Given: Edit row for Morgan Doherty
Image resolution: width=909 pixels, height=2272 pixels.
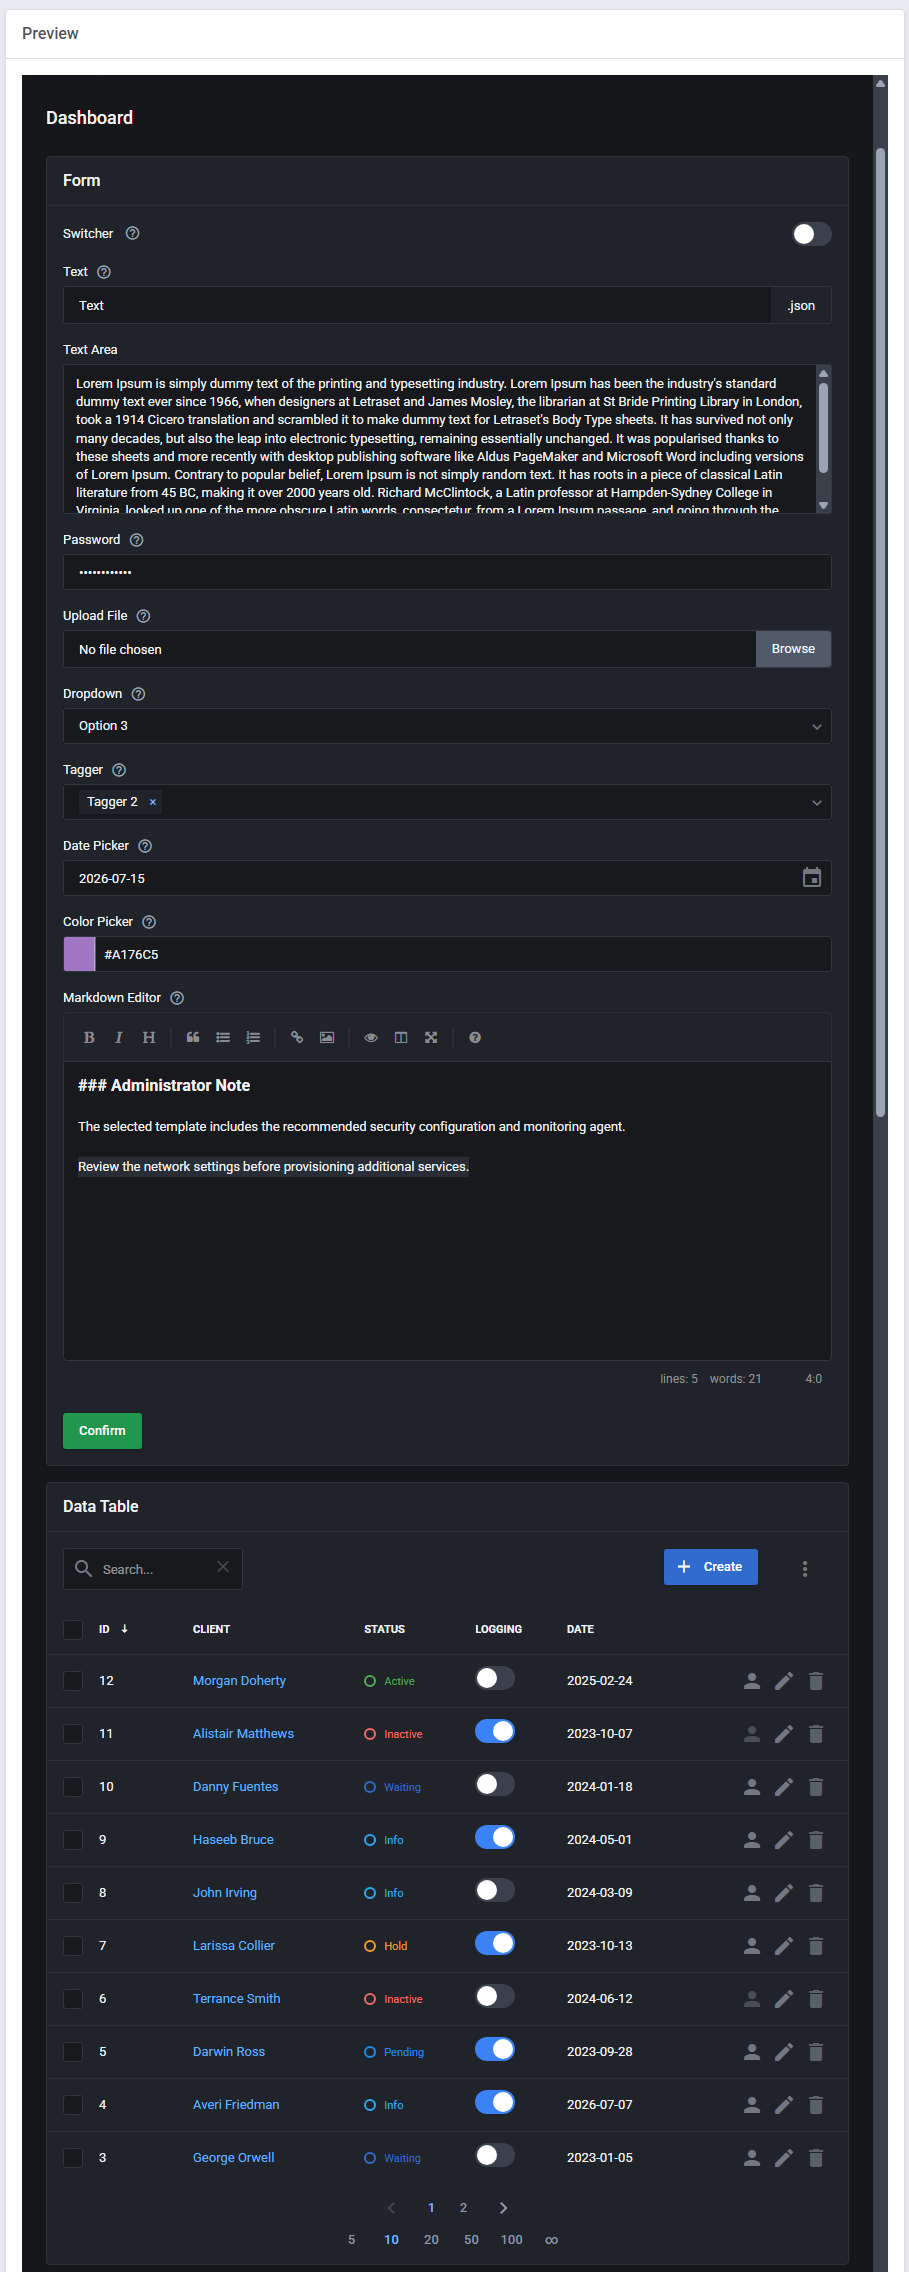Looking at the screenshot, I should (x=784, y=1681).
